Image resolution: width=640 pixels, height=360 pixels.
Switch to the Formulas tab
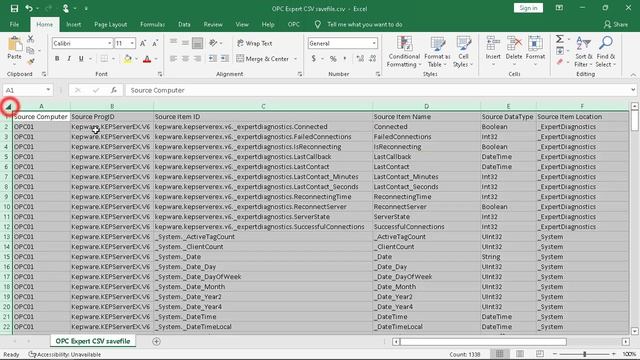coord(152,24)
